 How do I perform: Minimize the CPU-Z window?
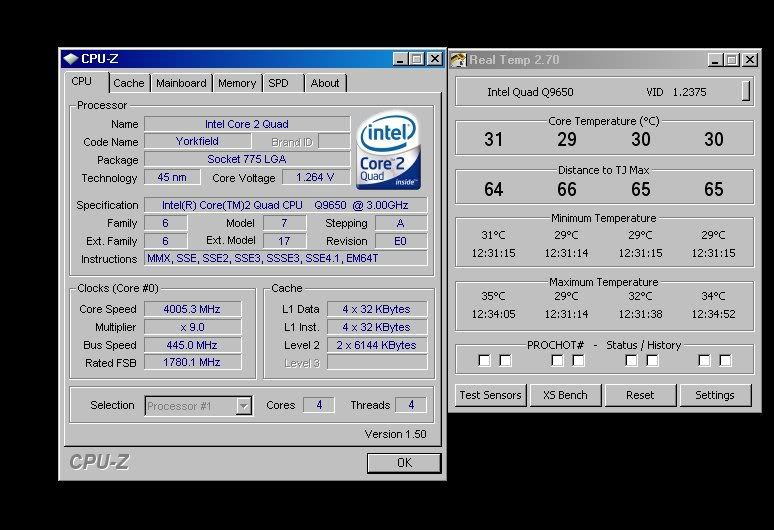coord(400,59)
